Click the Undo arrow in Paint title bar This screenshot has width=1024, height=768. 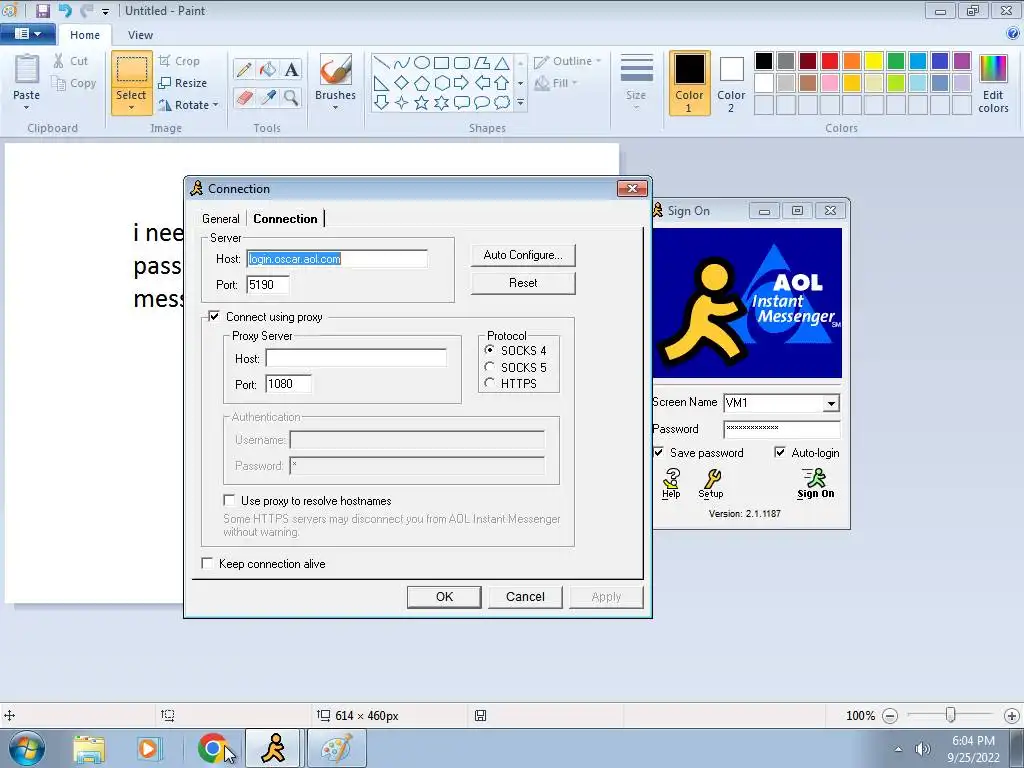(x=65, y=10)
